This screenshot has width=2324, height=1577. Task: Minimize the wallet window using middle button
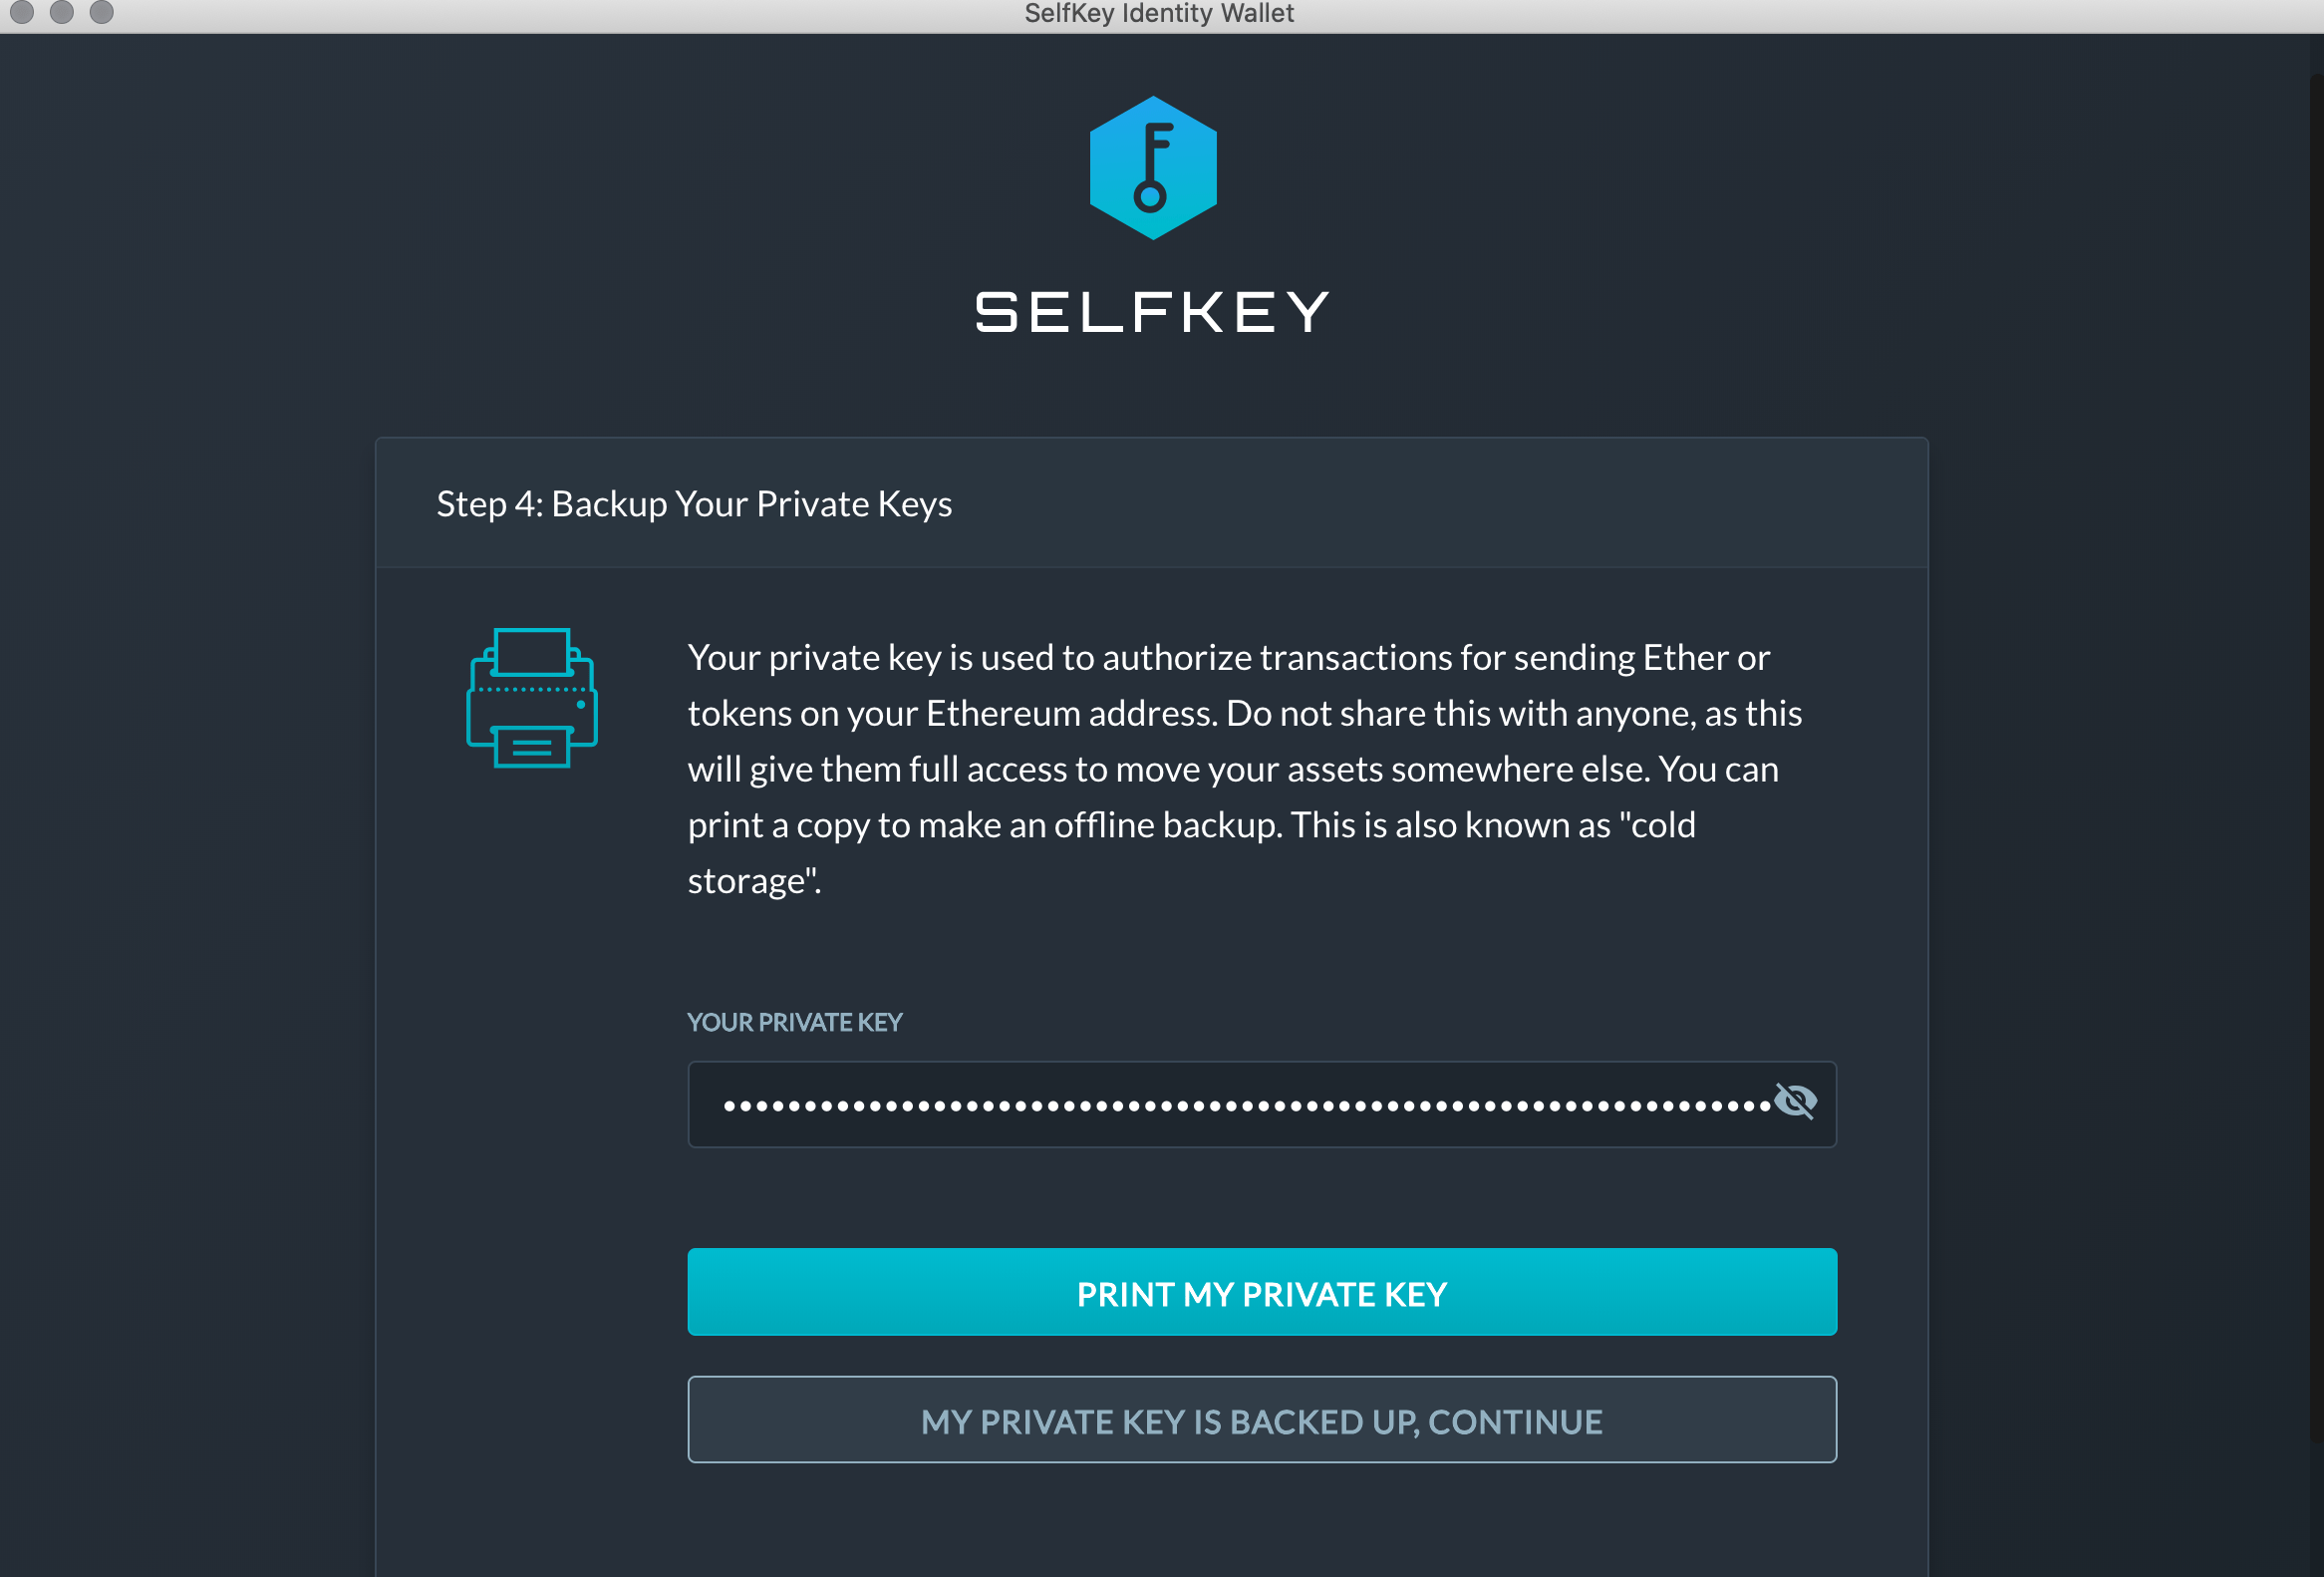(x=62, y=12)
